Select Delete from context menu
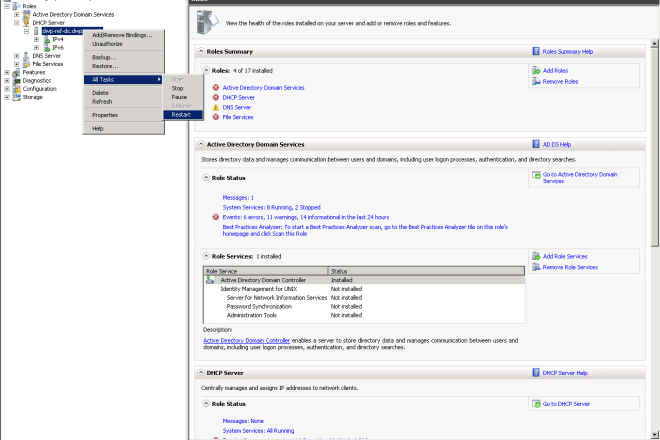The width and height of the screenshot is (660, 440). (x=123, y=93)
